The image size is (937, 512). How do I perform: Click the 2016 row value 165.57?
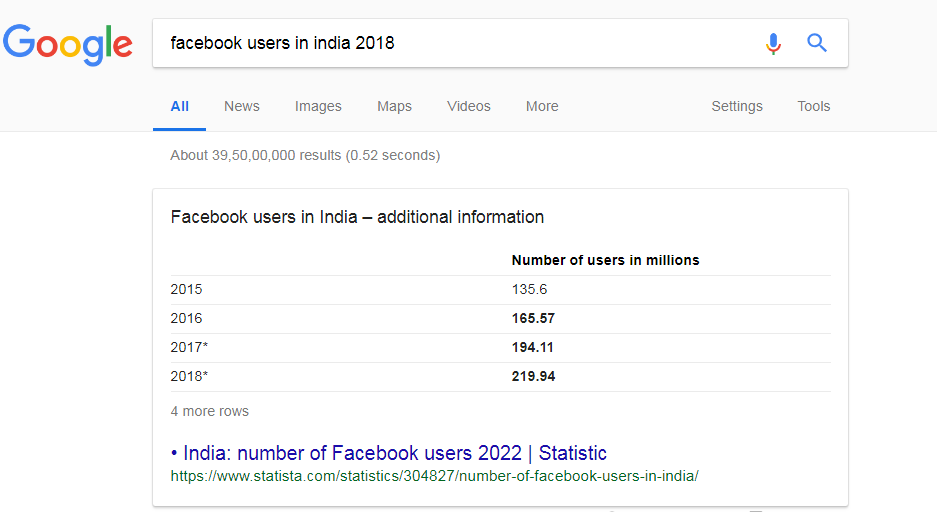click(533, 318)
